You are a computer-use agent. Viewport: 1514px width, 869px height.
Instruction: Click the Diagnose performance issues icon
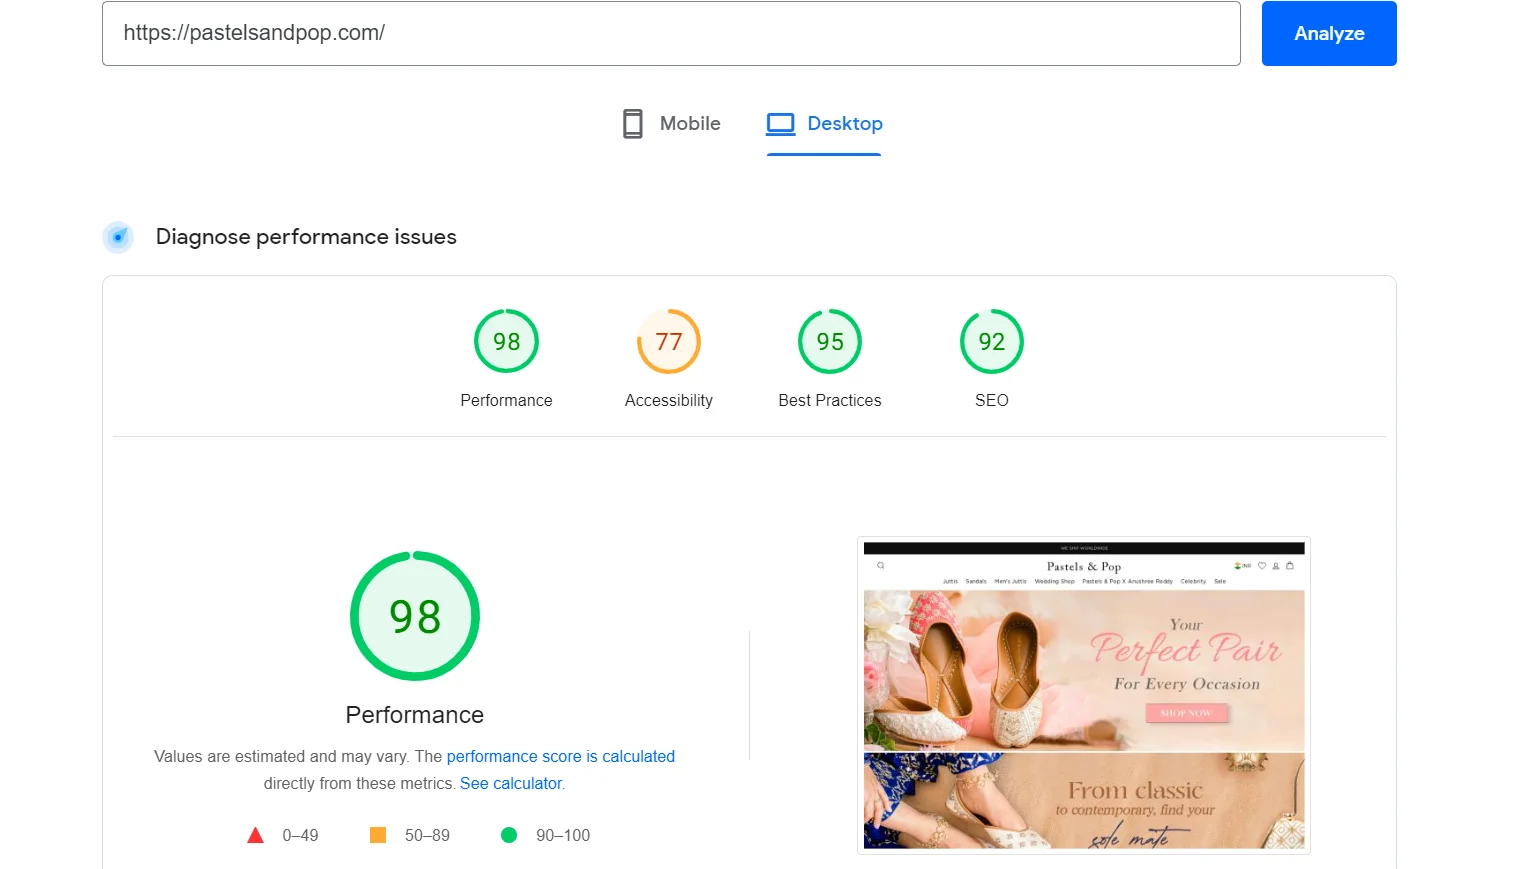coord(118,237)
